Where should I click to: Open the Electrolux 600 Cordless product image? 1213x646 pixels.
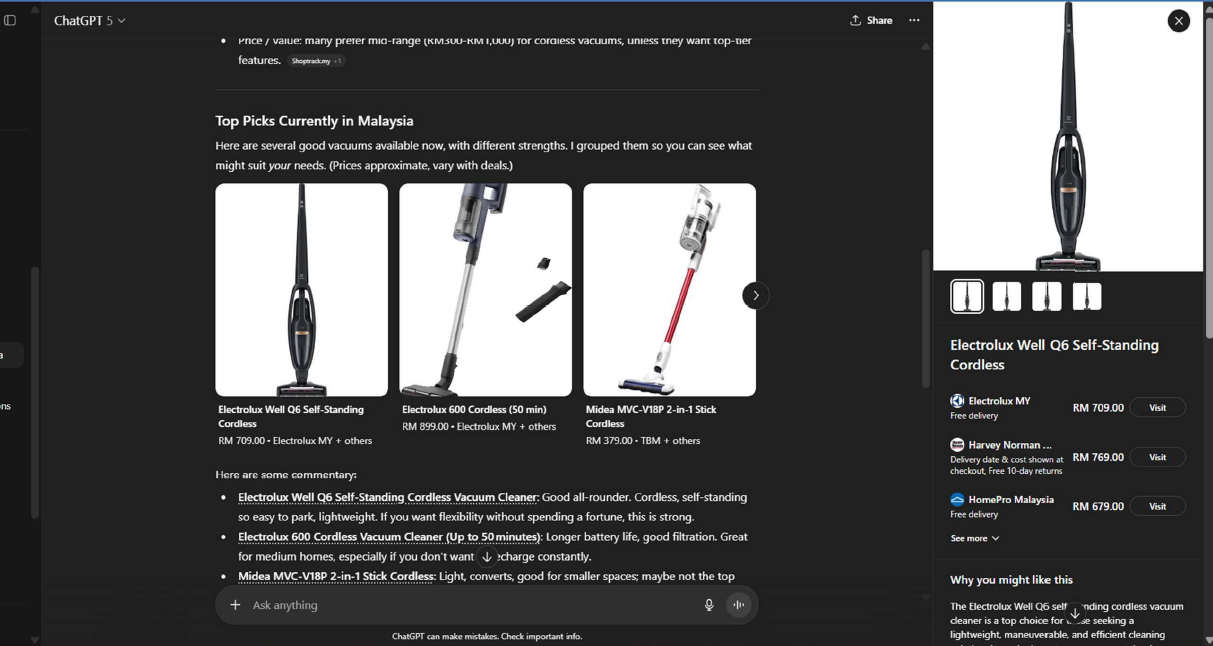coord(486,290)
